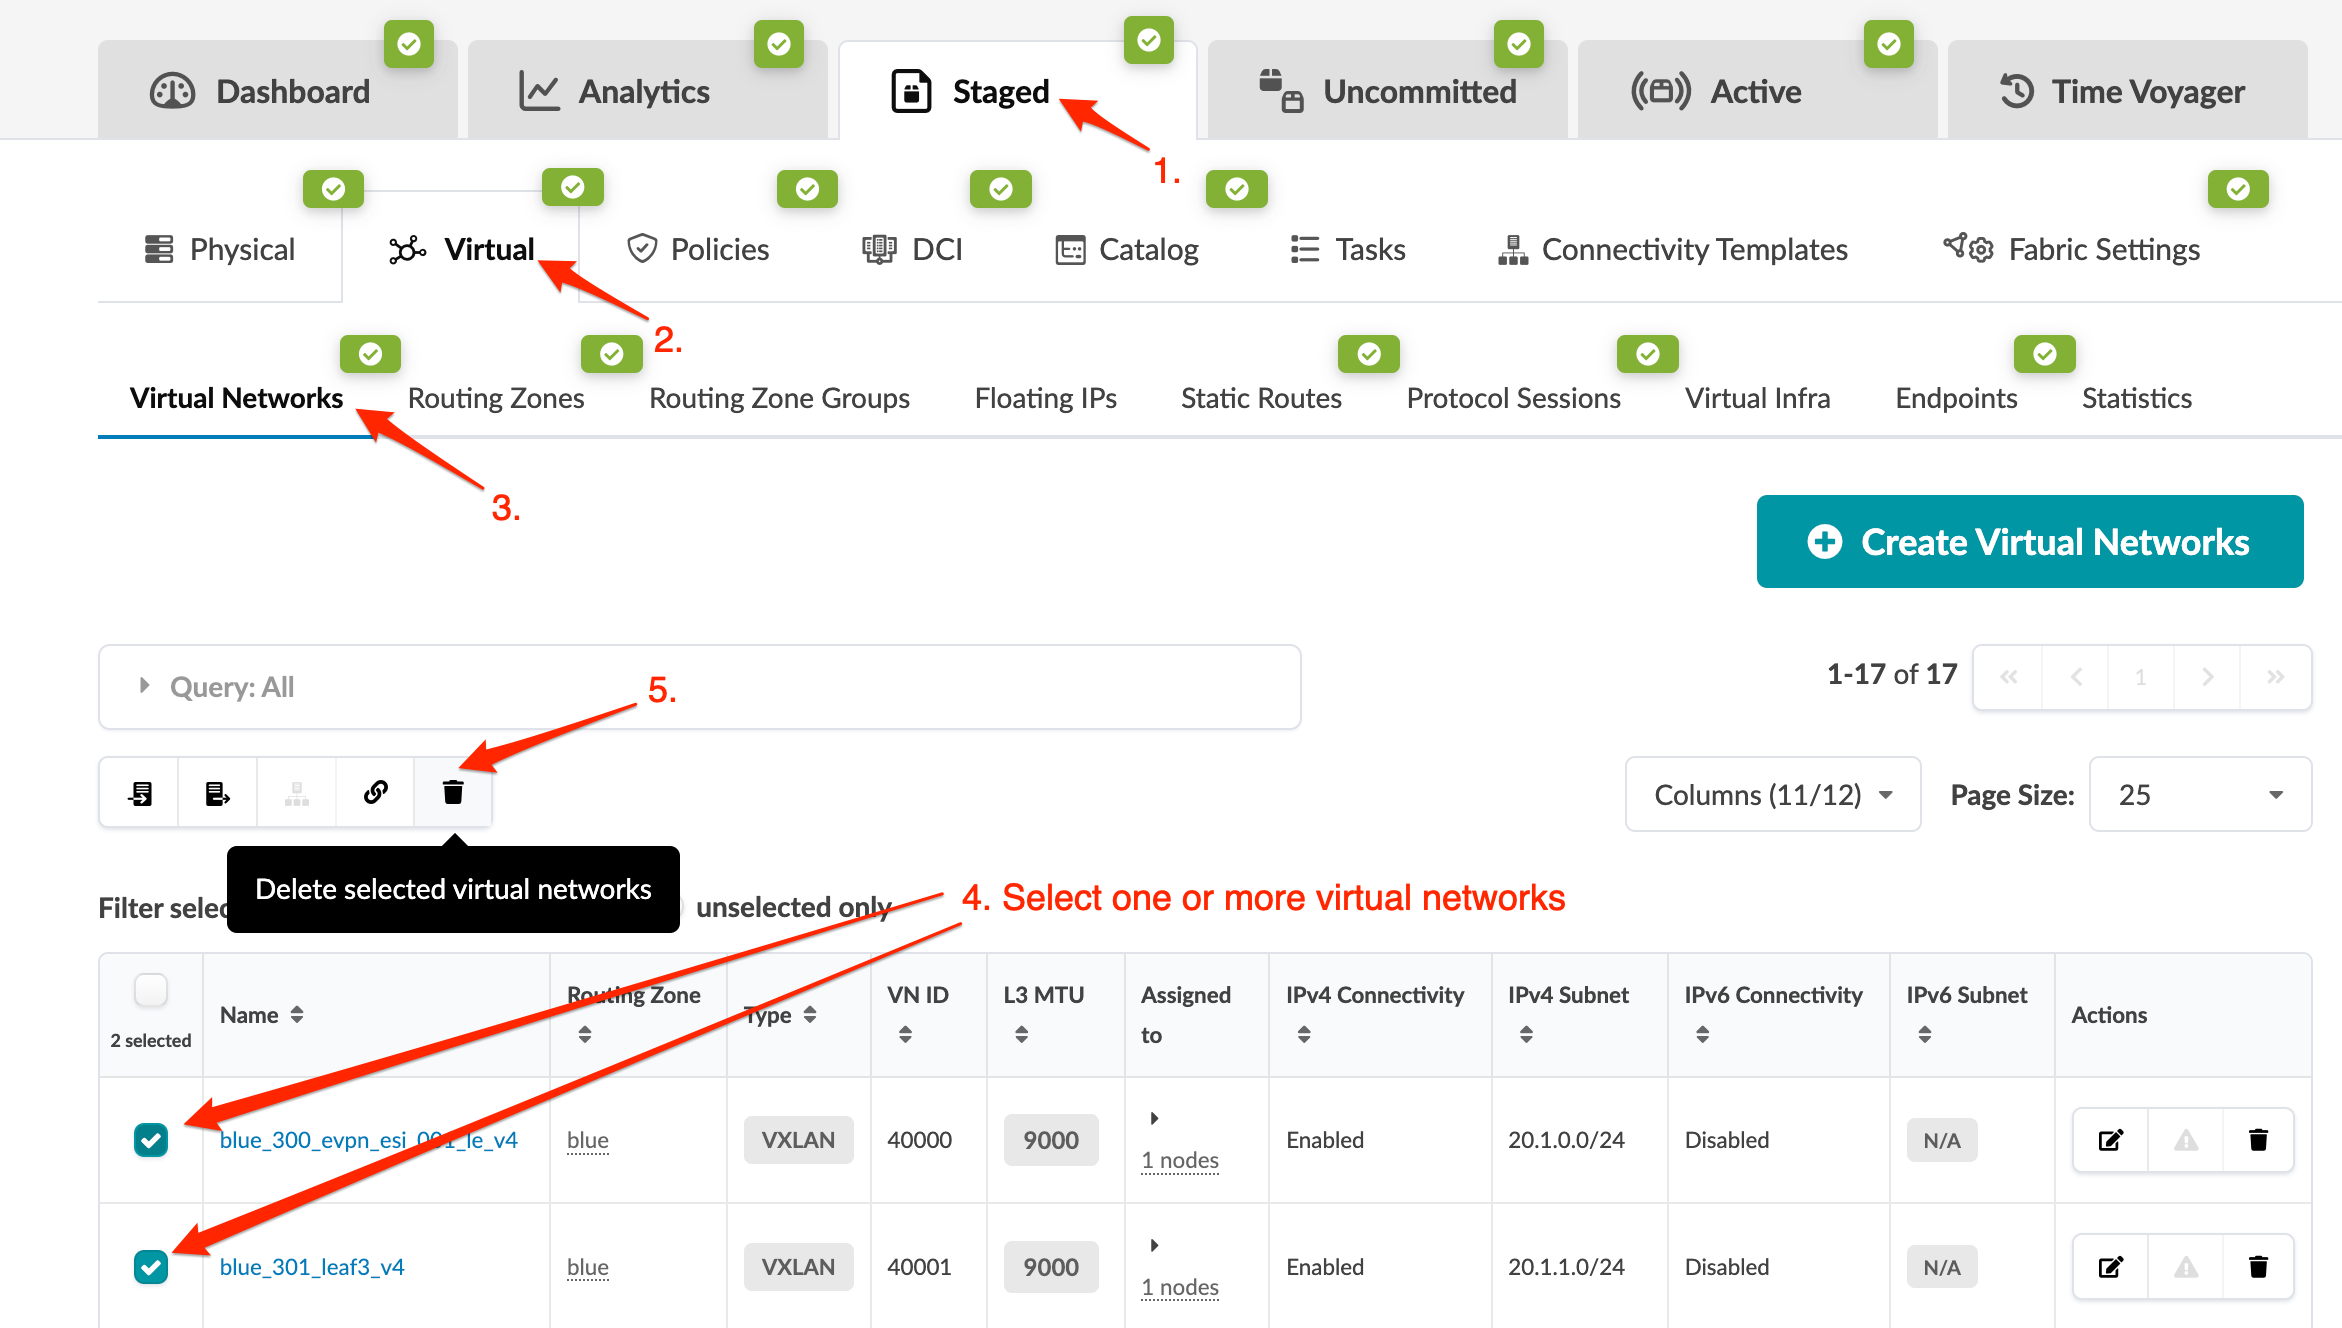Uncheck the blue_300_evpn_esi_001_le_v4 row checkbox
Image resolution: width=2342 pixels, height=1328 pixels.
tap(151, 1140)
